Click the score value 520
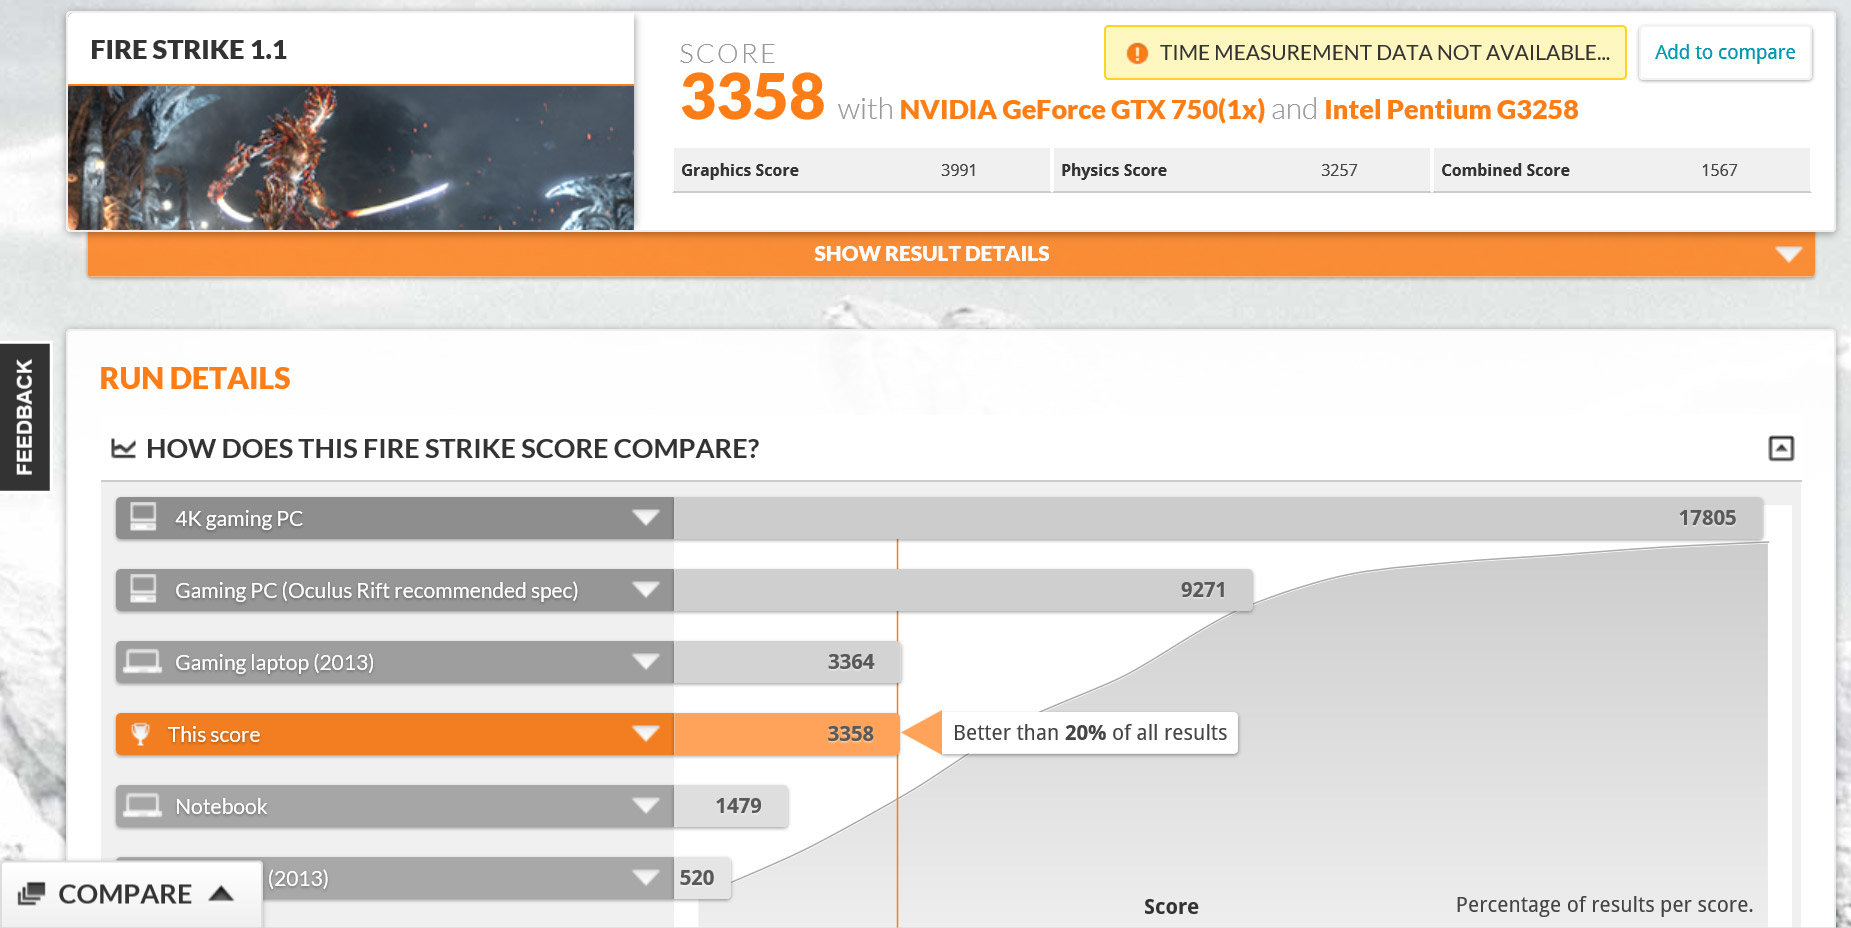The height and width of the screenshot is (928, 1851). coord(697,878)
